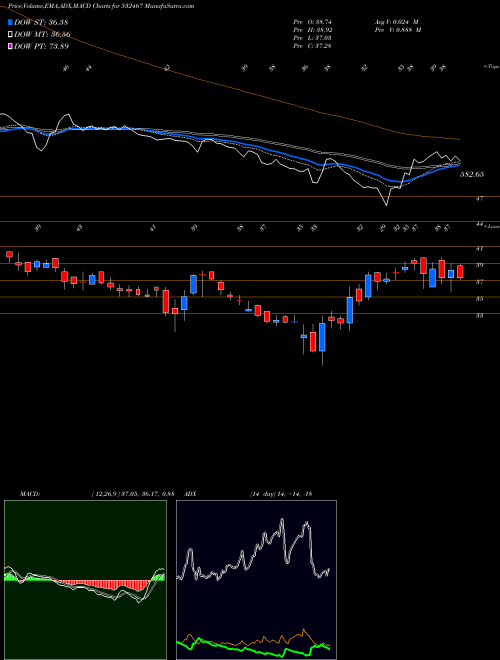Click the last red candlestick on the right

(460, 271)
